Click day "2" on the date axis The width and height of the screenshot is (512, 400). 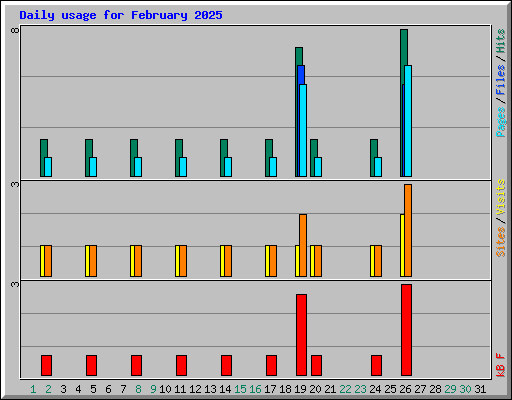point(48,389)
